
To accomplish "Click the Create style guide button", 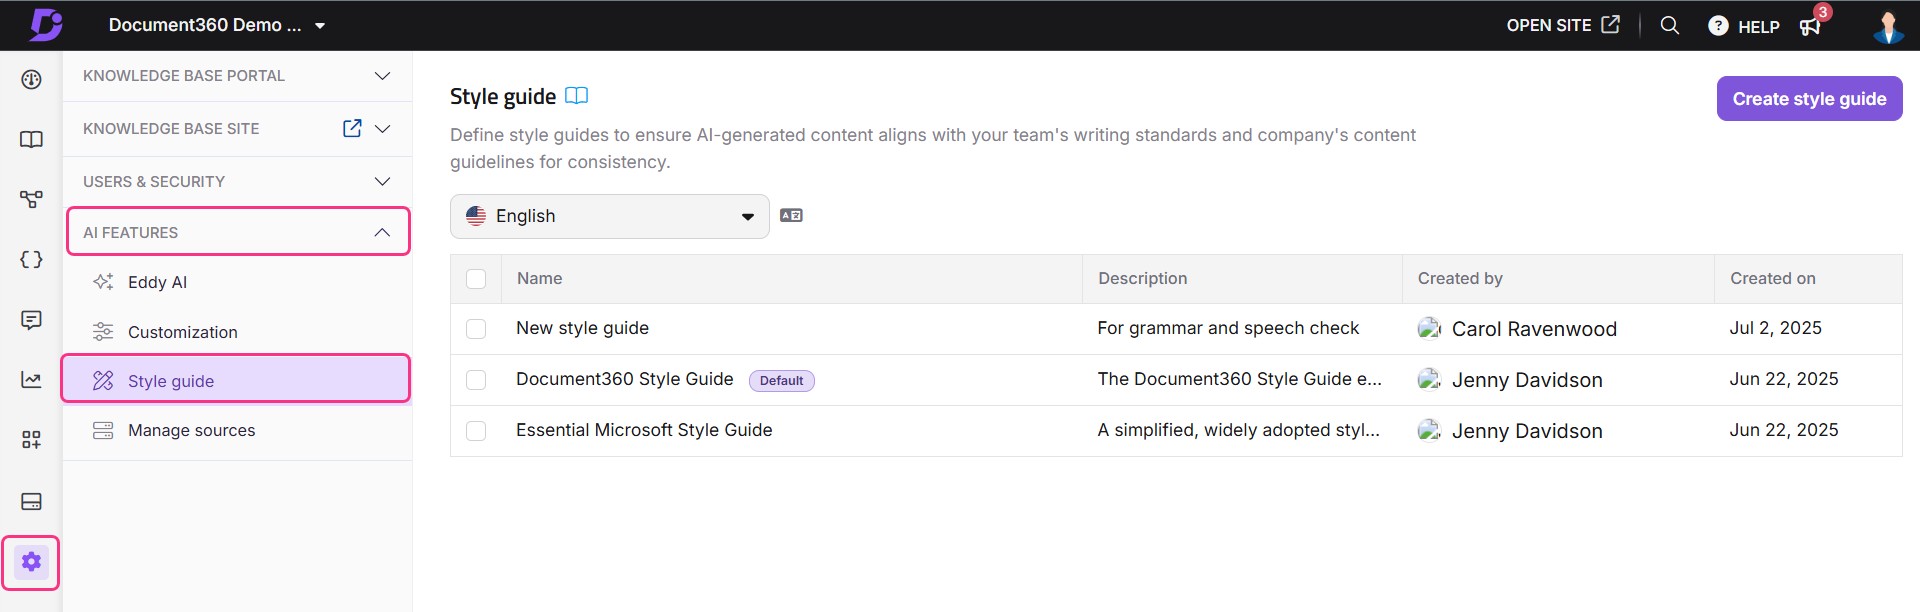I will 1808,99.
